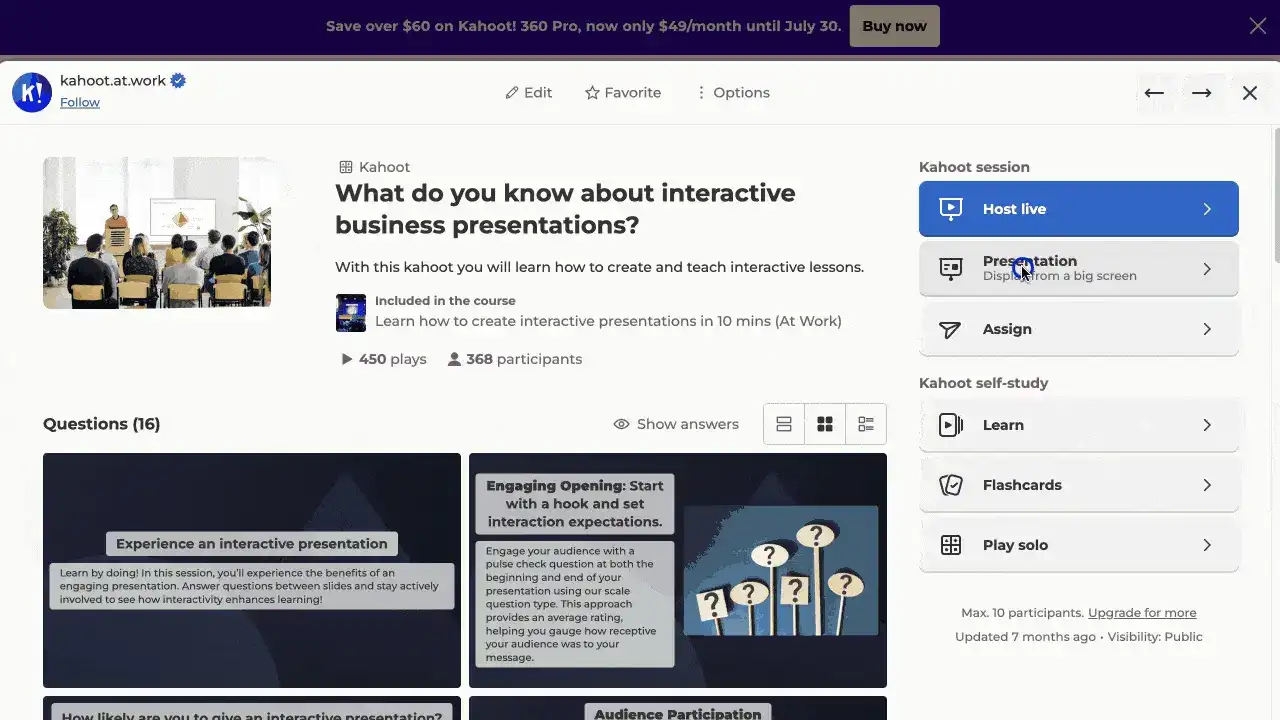Close the kahoot details panel
Viewport: 1280px width, 720px height.
[x=1250, y=93]
